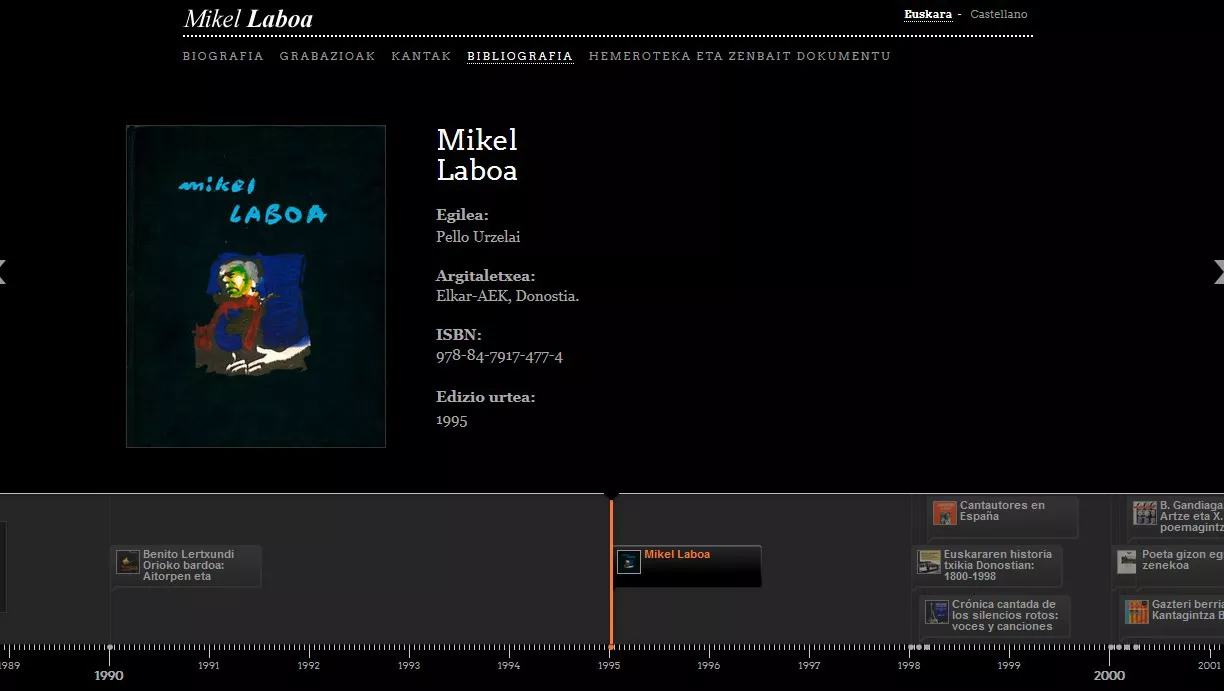1224x691 pixels.
Task: Click Euskararen historia txikia book icon
Action: point(929,562)
